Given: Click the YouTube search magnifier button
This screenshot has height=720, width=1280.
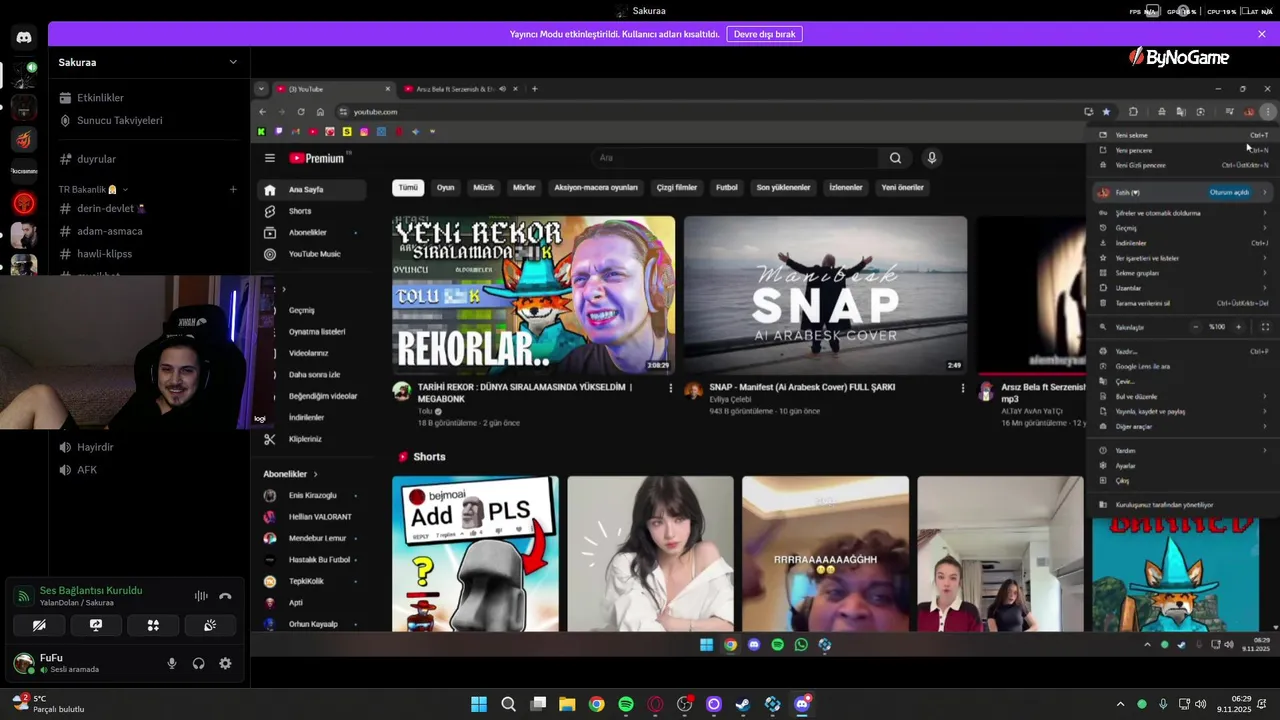Looking at the screenshot, I should point(895,158).
